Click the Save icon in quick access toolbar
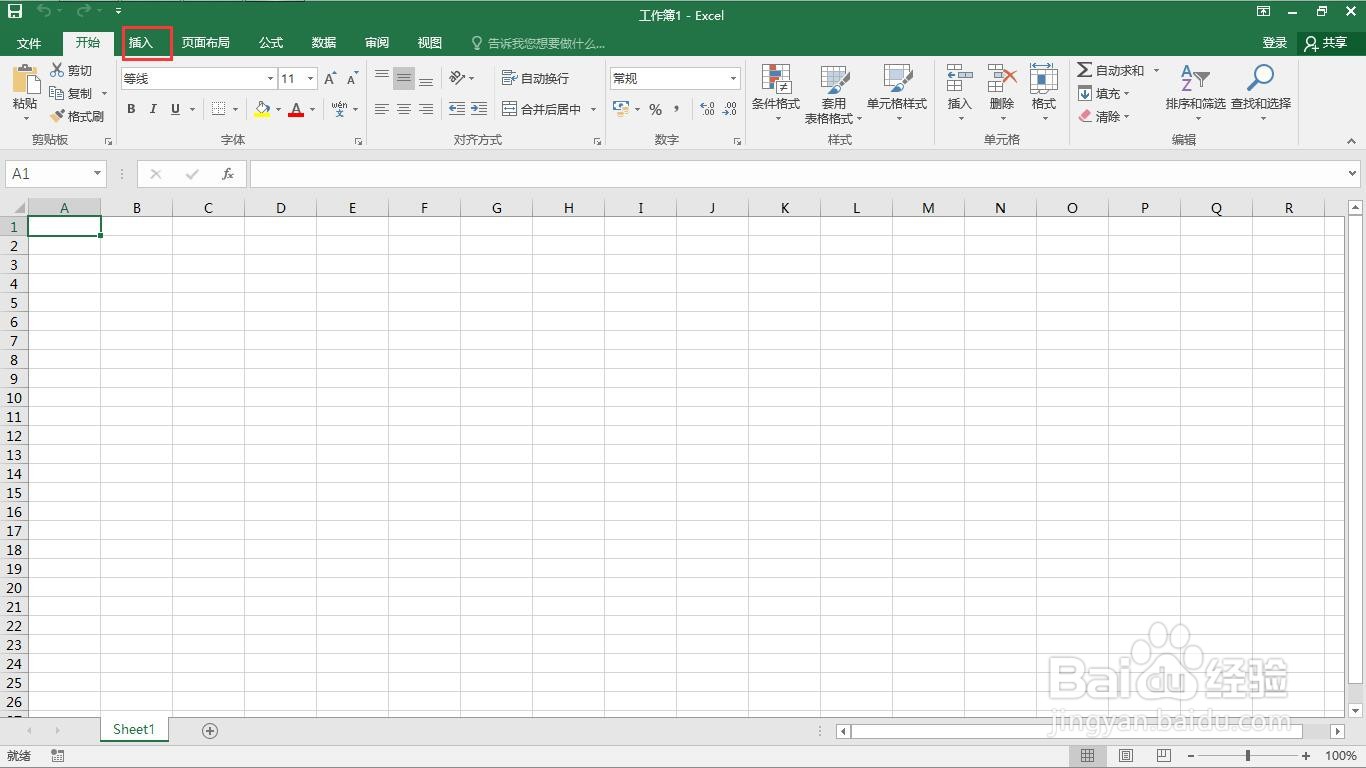1366x768 pixels. pyautogui.click(x=15, y=11)
